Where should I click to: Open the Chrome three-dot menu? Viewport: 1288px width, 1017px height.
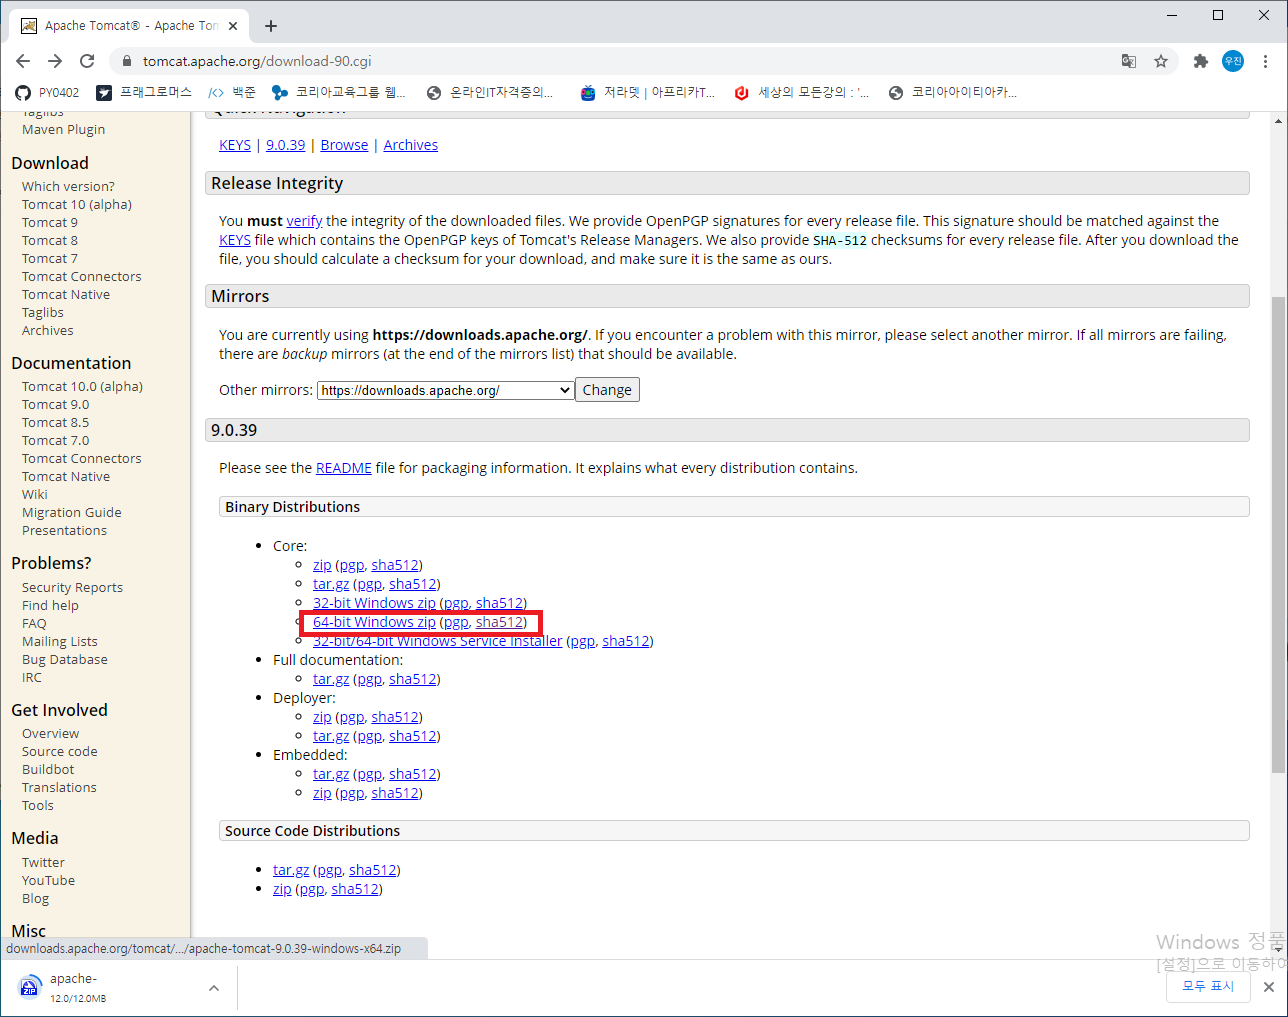(x=1267, y=61)
